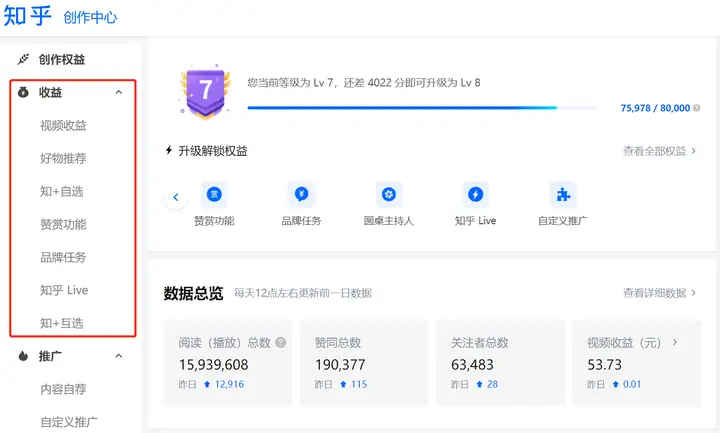The width and height of the screenshot is (720, 433).
Task: Click 品牌任务 label under benefits
Action: point(301,221)
